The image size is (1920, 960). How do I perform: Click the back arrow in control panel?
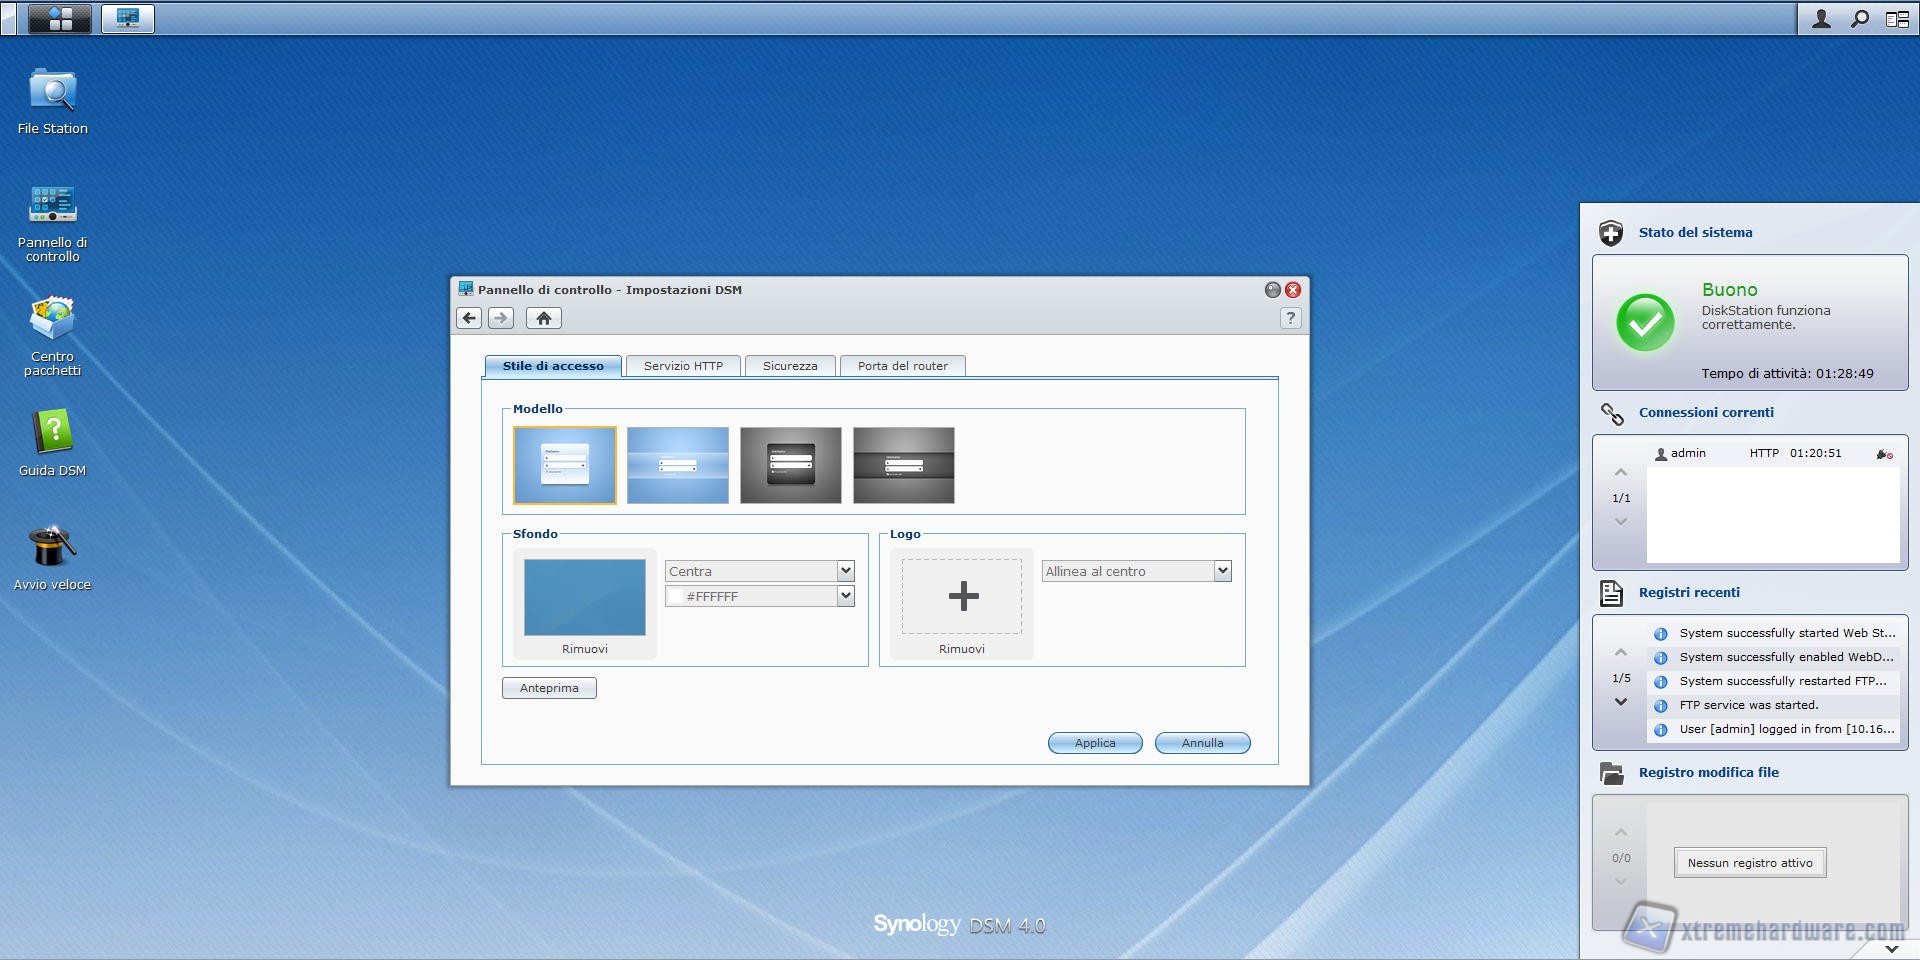pyautogui.click(x=468, y=318)
